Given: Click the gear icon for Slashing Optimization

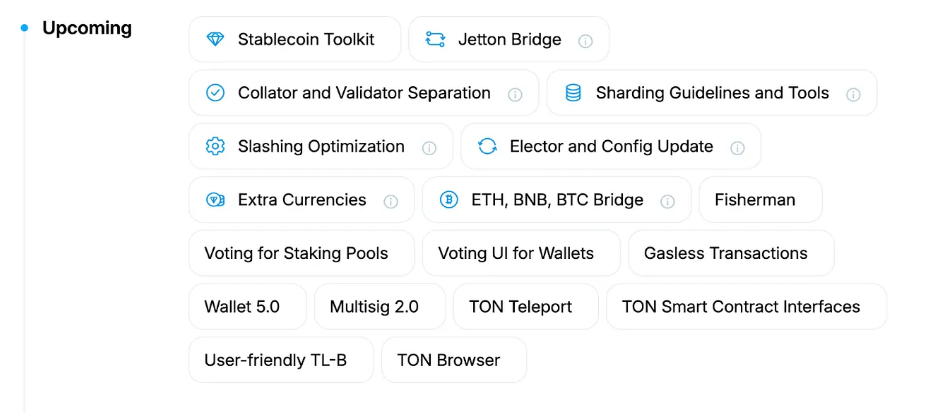Looking at the screenshot, I should click(x=215, y=147).
